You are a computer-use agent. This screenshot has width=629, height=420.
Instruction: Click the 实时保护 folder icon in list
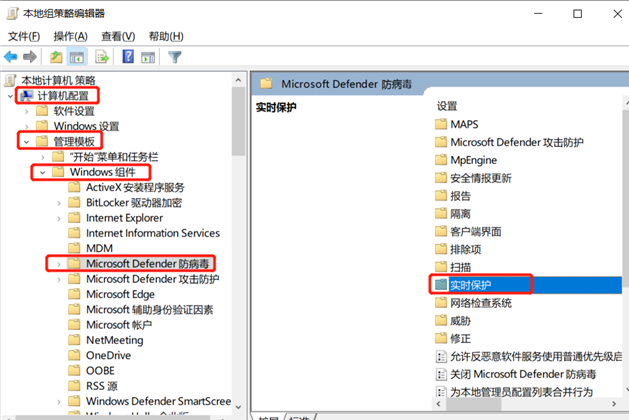[x=441, y=285]
